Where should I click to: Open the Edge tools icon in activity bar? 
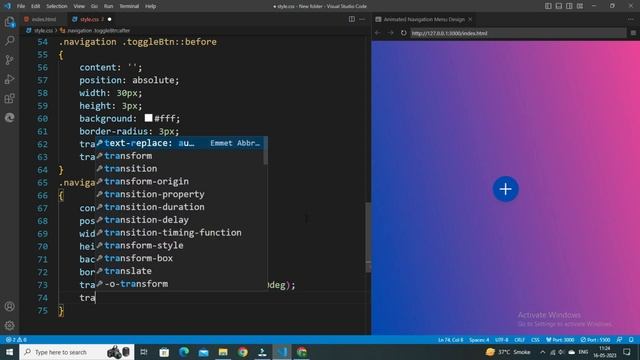(9, 118)
